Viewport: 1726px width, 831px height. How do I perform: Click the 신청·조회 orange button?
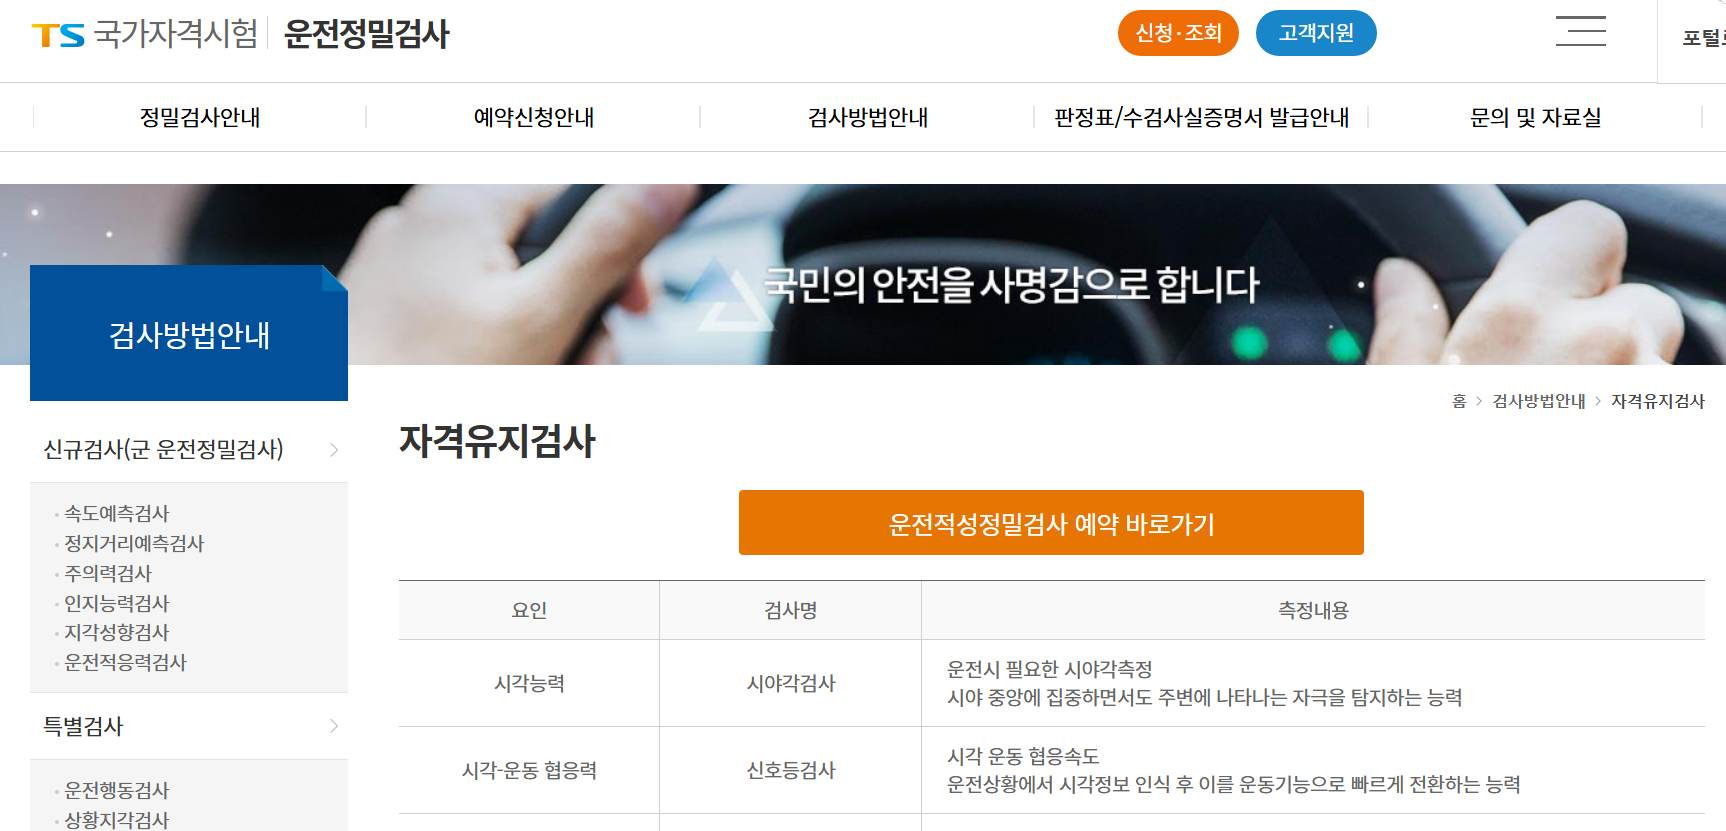pos(1178,33)
